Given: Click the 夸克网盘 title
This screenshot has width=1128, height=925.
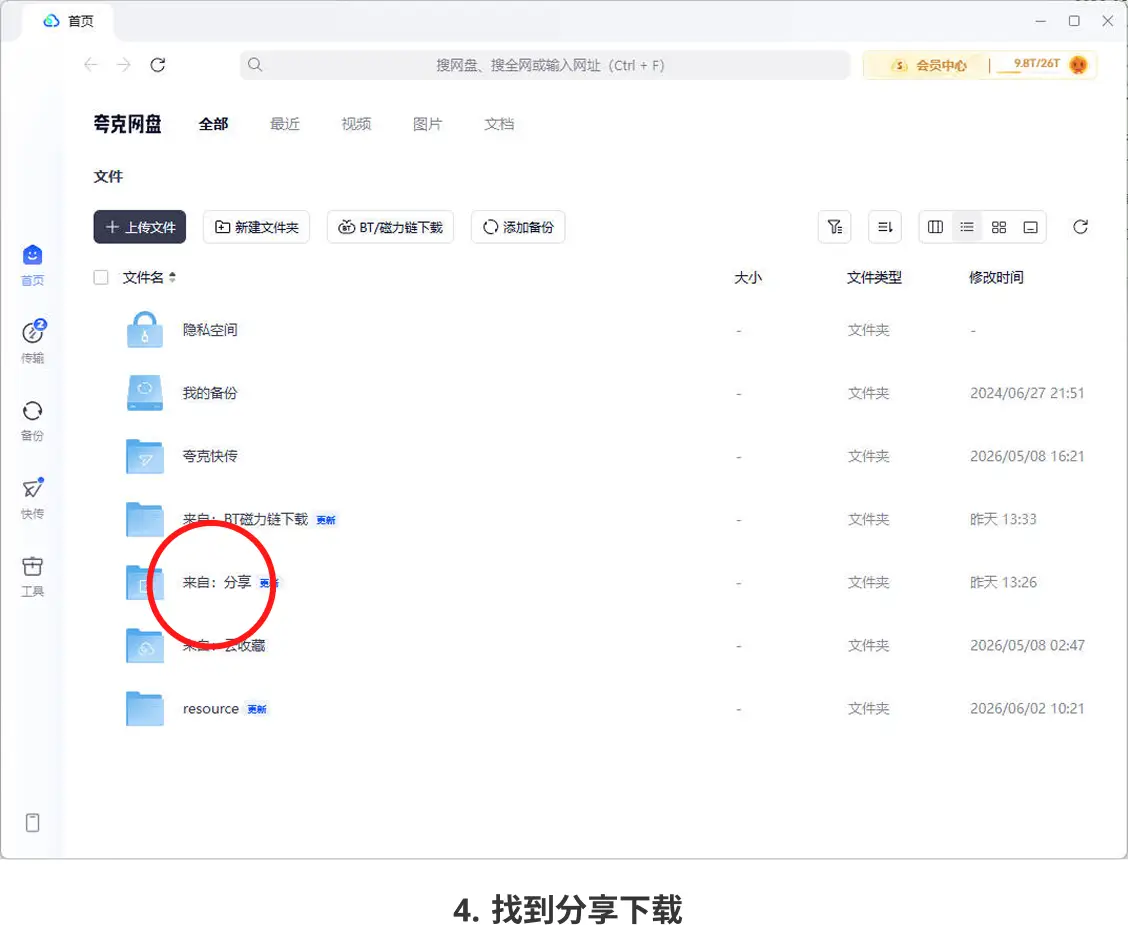Looking at the screenshot, I should pos(128,124).
